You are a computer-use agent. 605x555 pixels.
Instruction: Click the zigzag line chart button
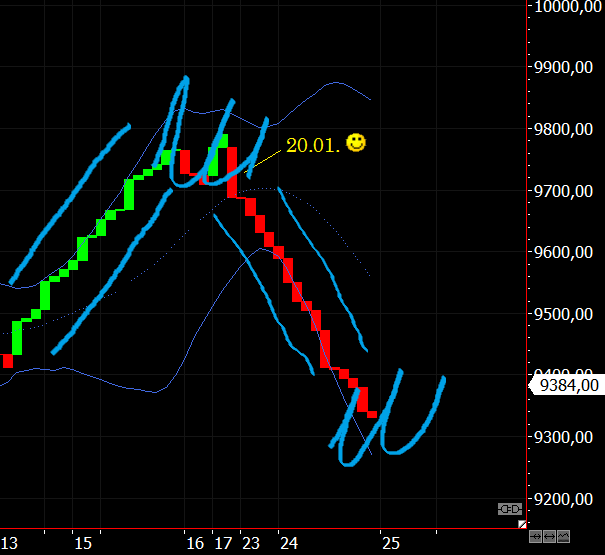pyautogui.click(x=563, y=536)
